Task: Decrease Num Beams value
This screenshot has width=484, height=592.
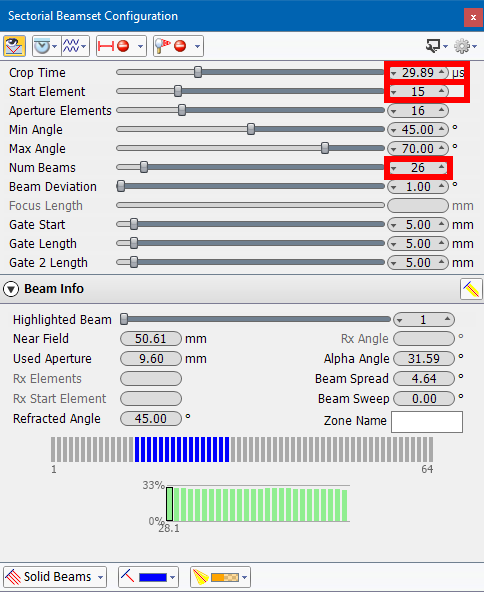Action: tap(394, 168)
